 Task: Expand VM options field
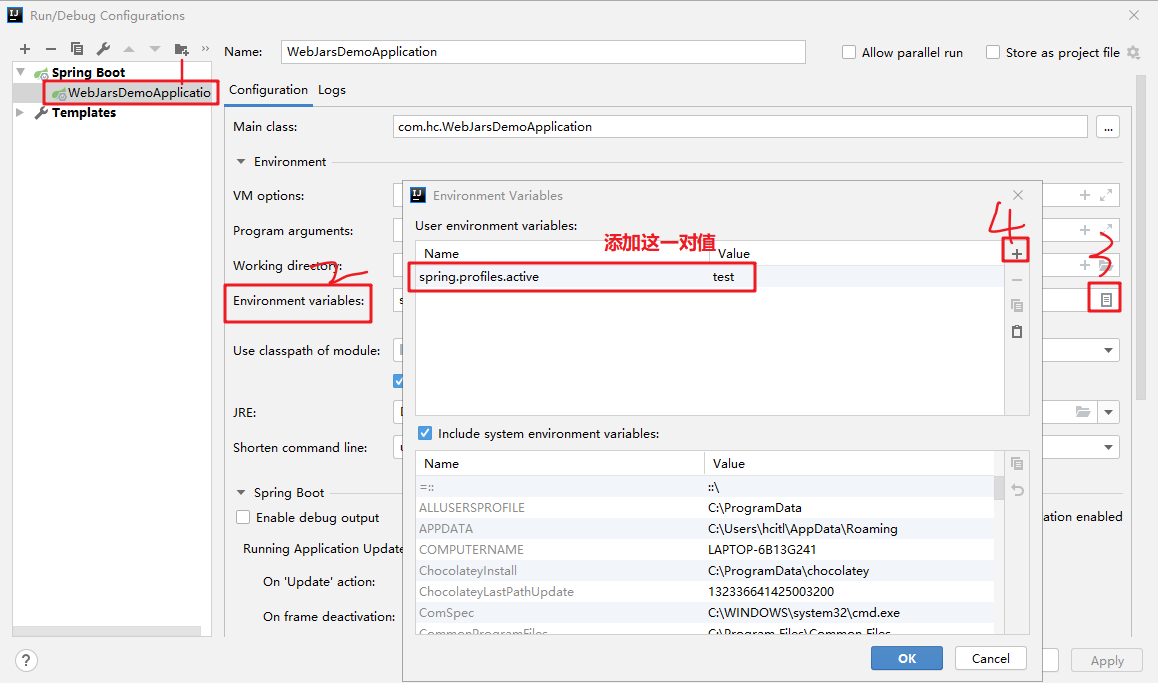(1106, 195)
